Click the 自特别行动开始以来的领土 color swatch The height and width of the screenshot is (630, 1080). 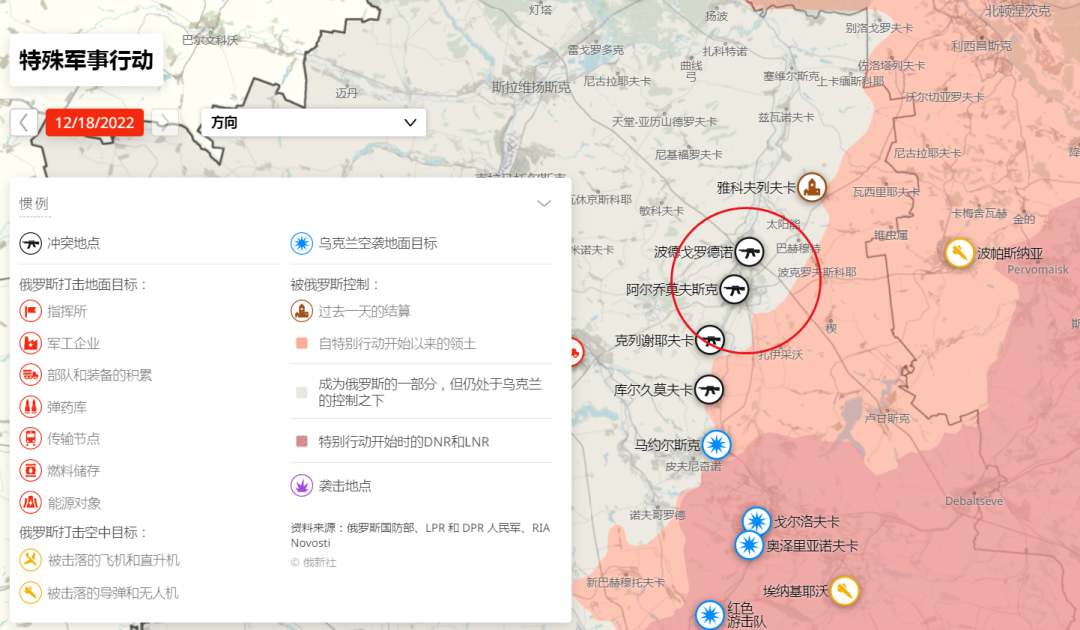(x=302, y=343)
